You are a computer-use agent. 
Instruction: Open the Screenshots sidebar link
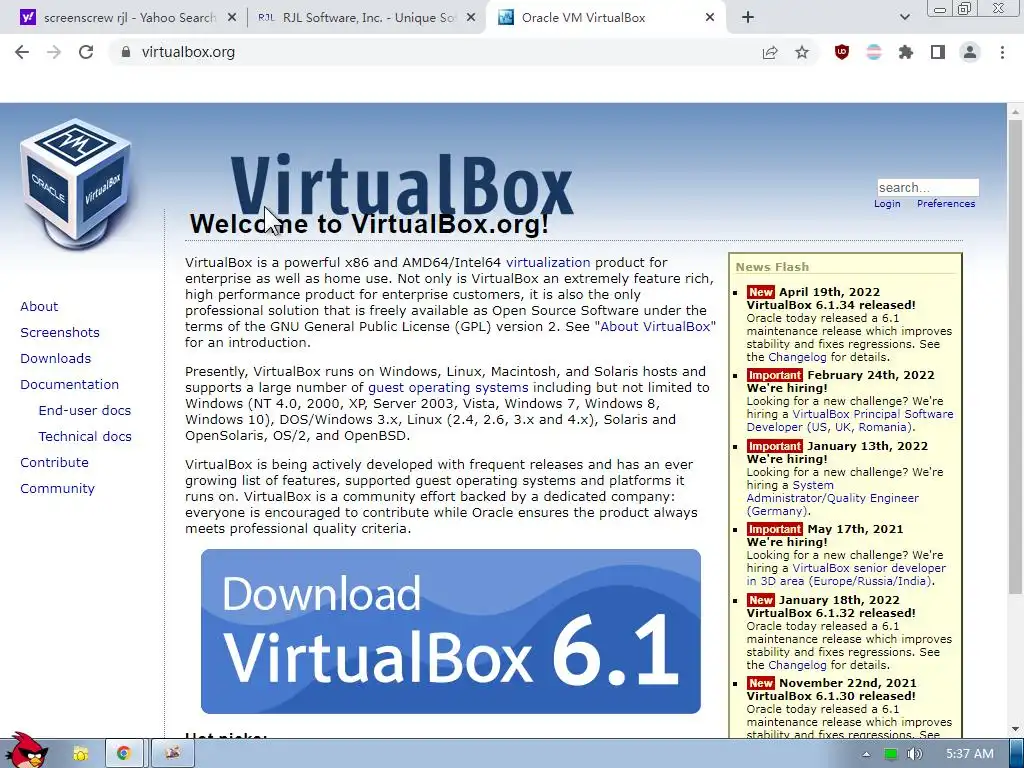coord(60,332)
